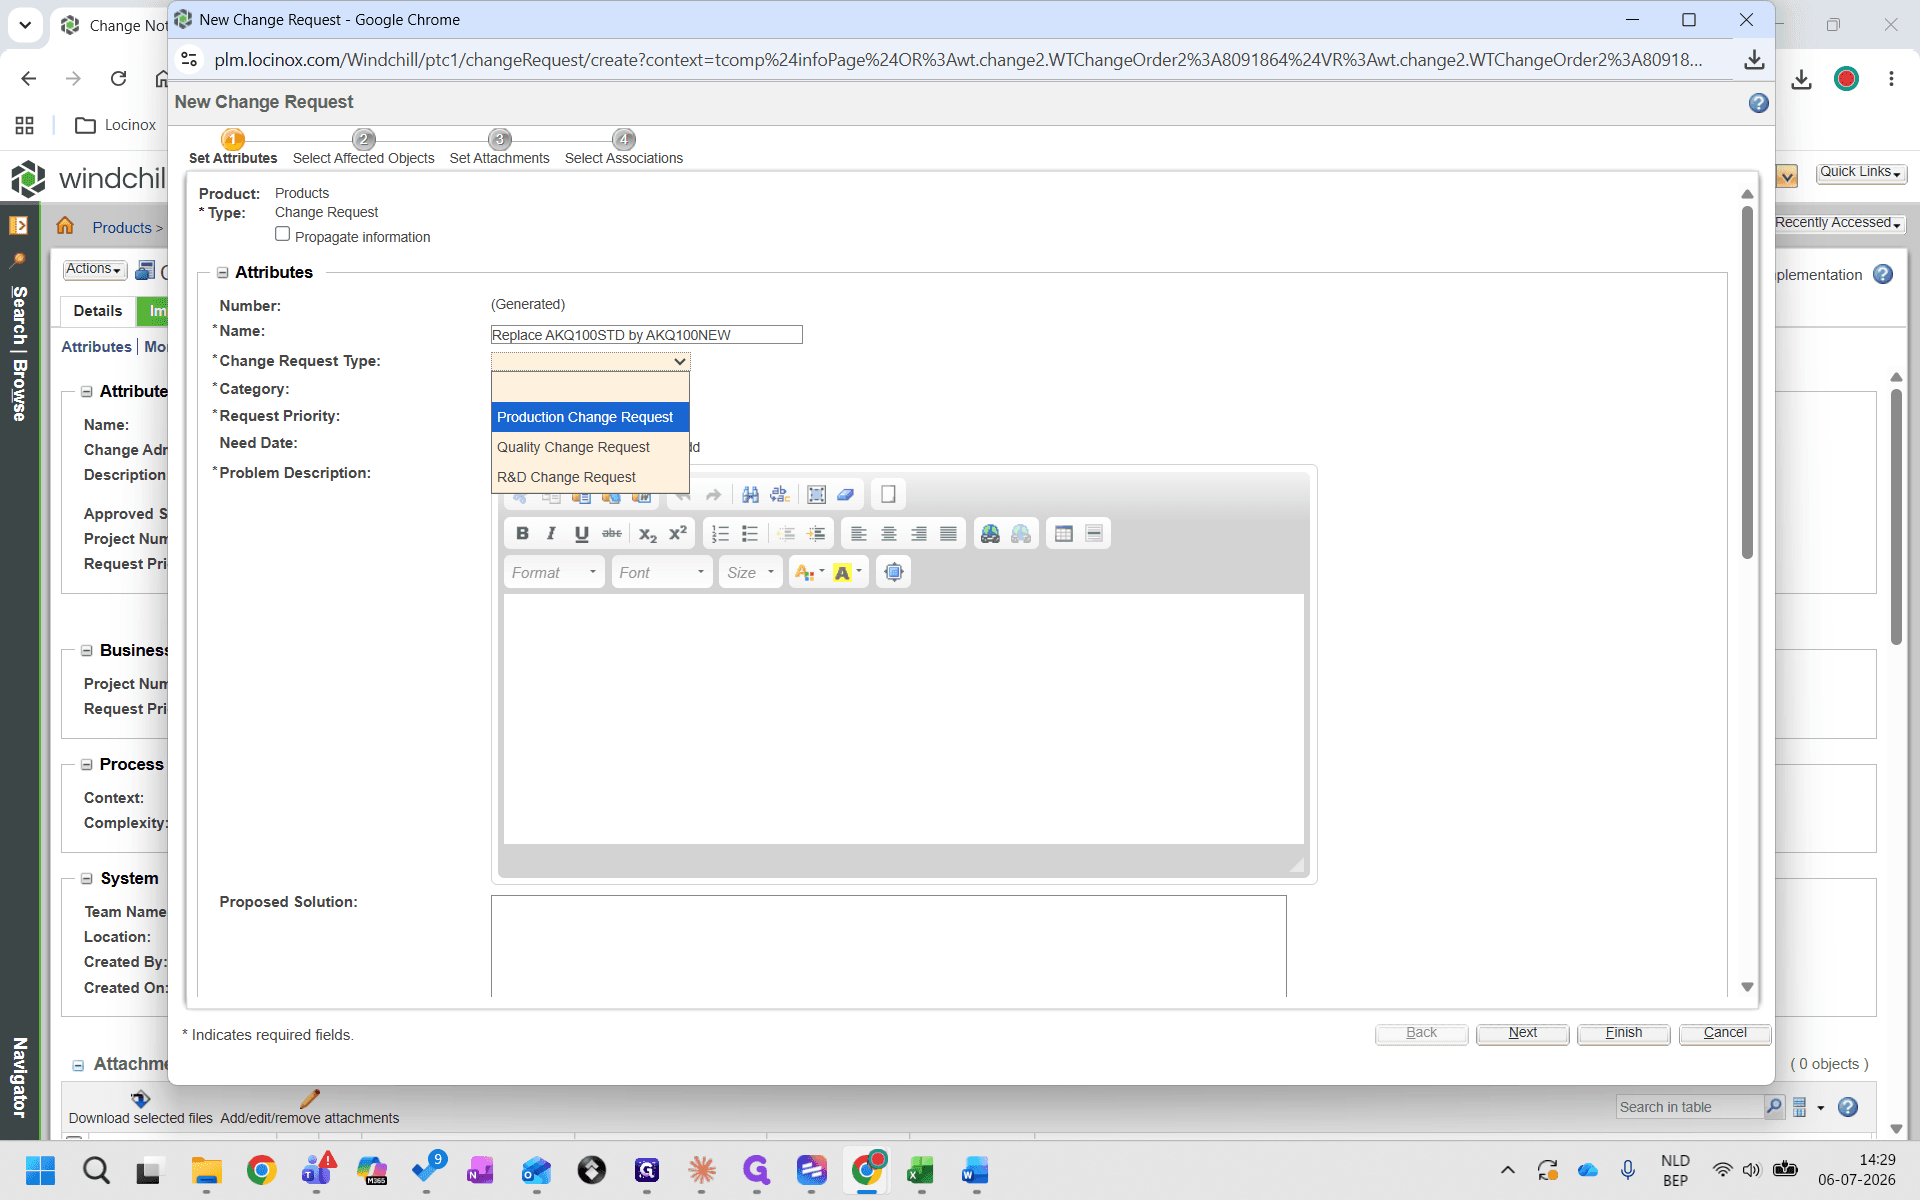Apply superscript formatting
Screen dimensions: 1920x1200
pyautogui.click(x=678, y=533)
